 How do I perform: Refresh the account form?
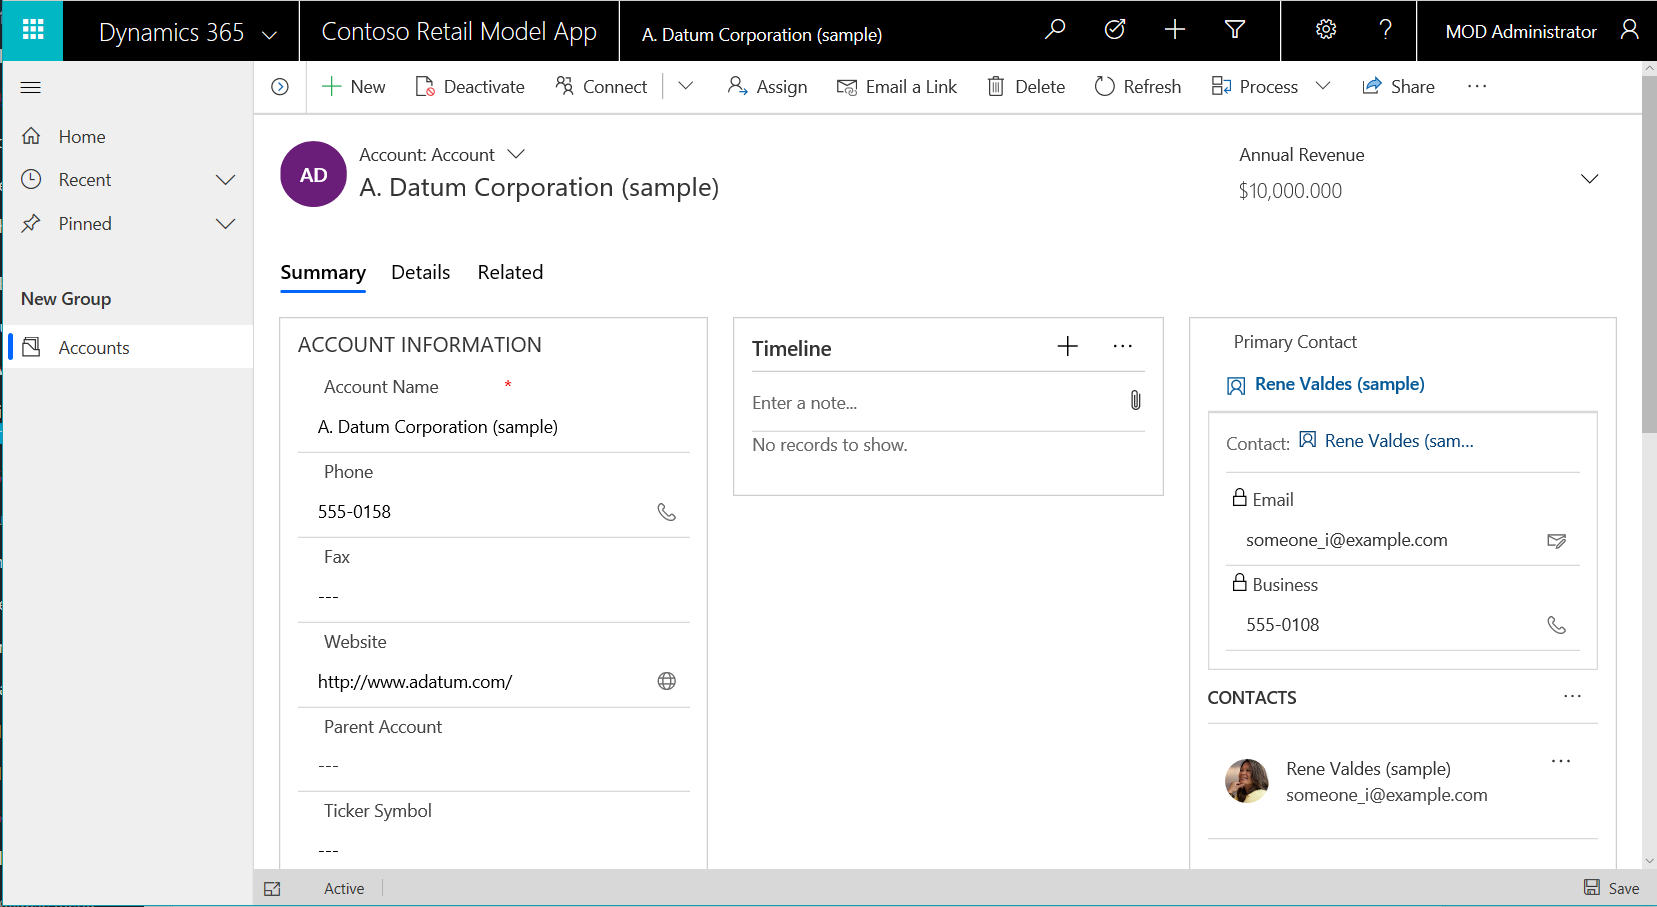1137,87
